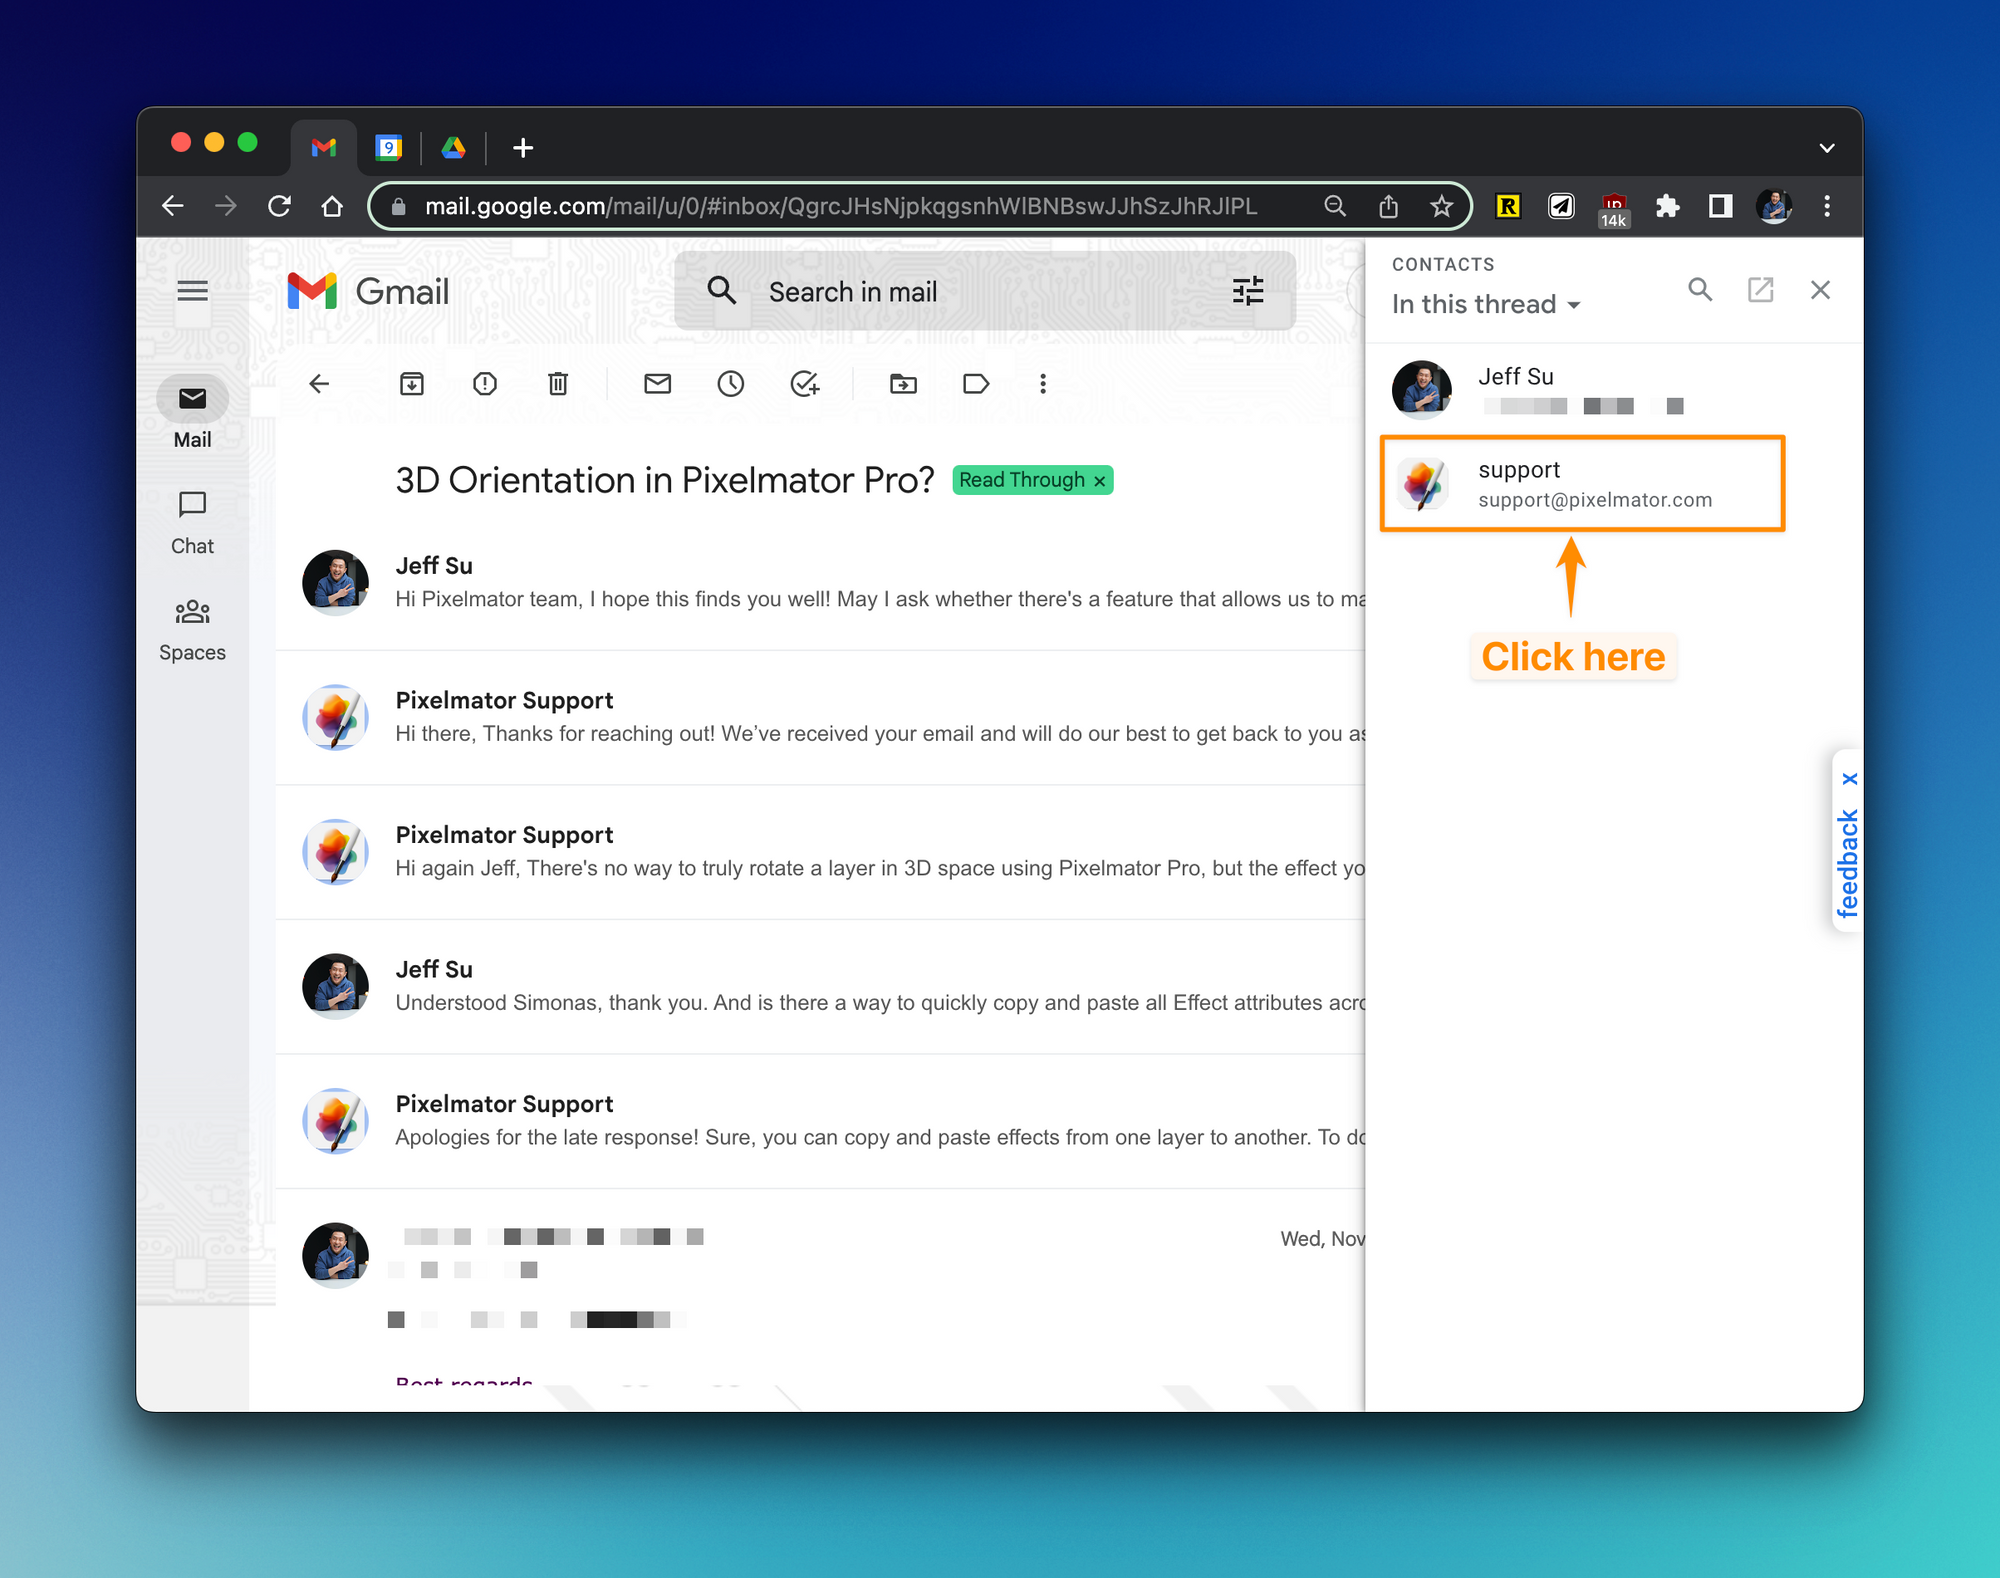This screenshot has width=2000, height=1578.
Task: Close the Contacts side panel
Action: pos(1820,290)
